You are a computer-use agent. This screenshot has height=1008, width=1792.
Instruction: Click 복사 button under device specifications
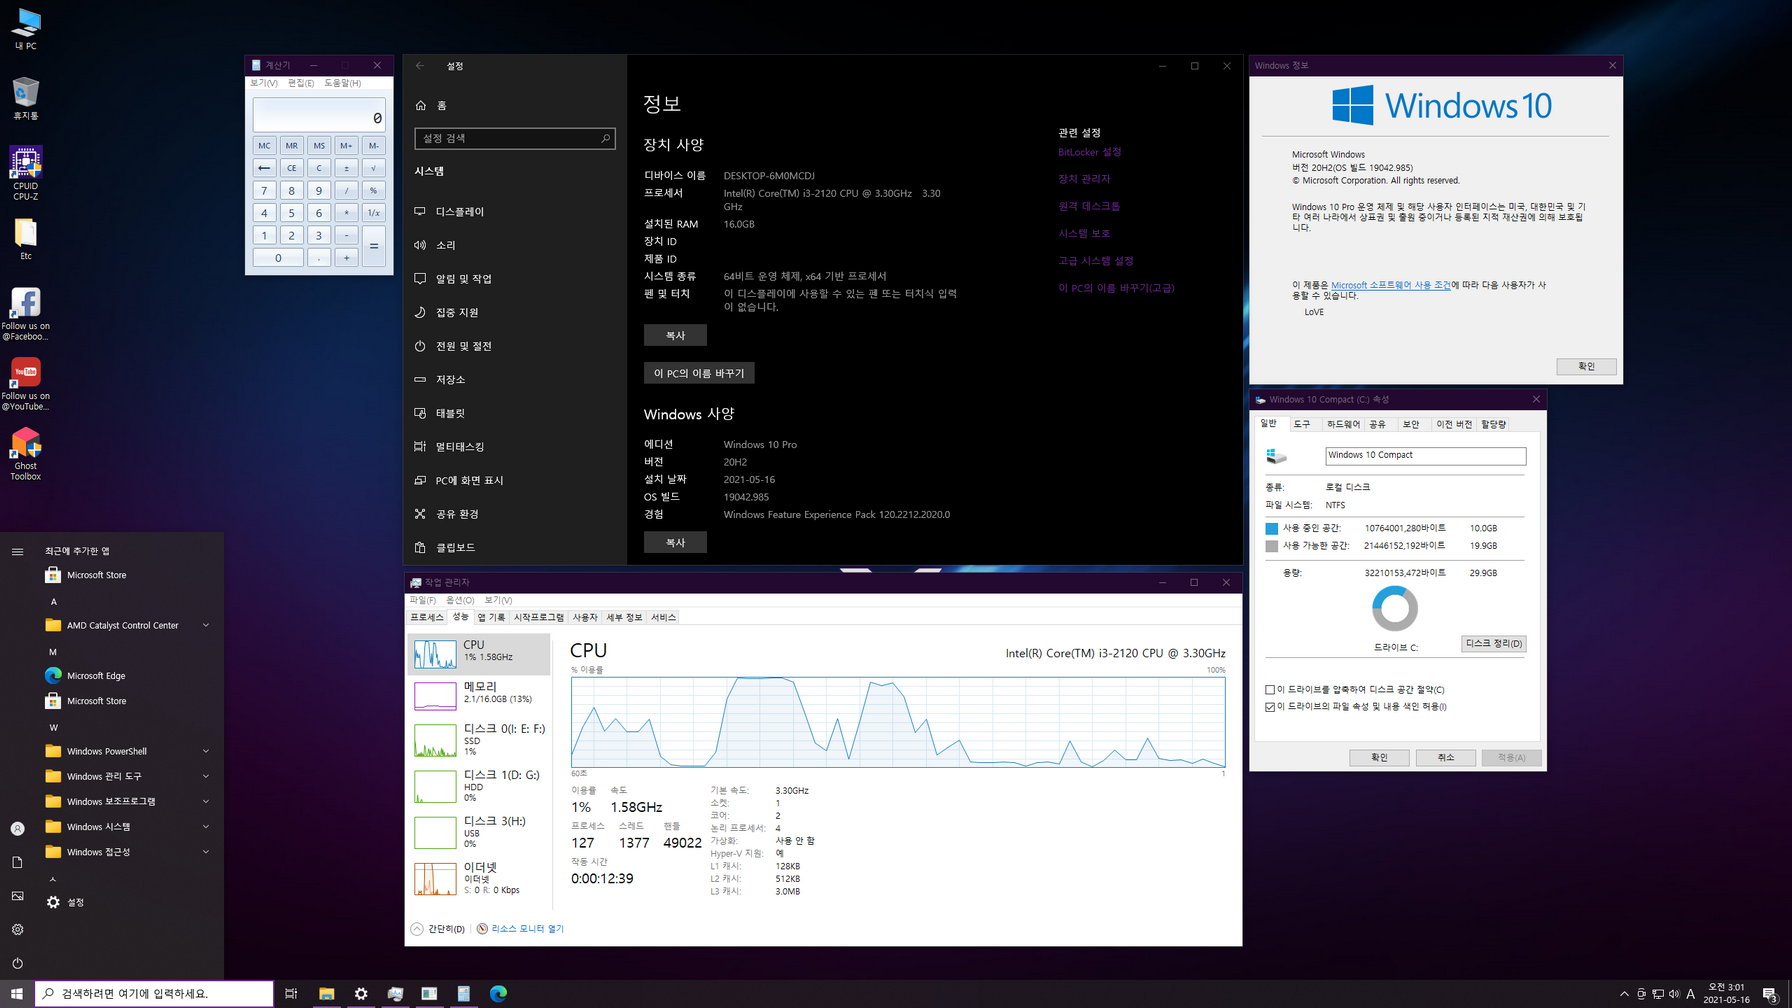coord(675,335)
